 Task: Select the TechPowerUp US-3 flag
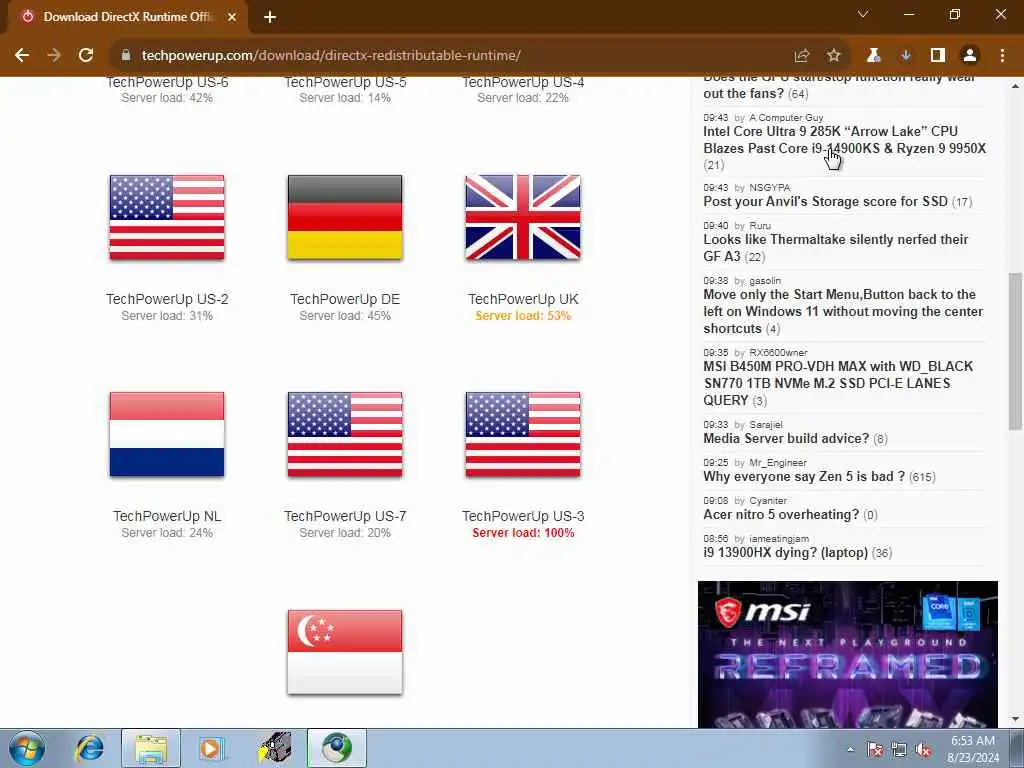coord(523,434)
